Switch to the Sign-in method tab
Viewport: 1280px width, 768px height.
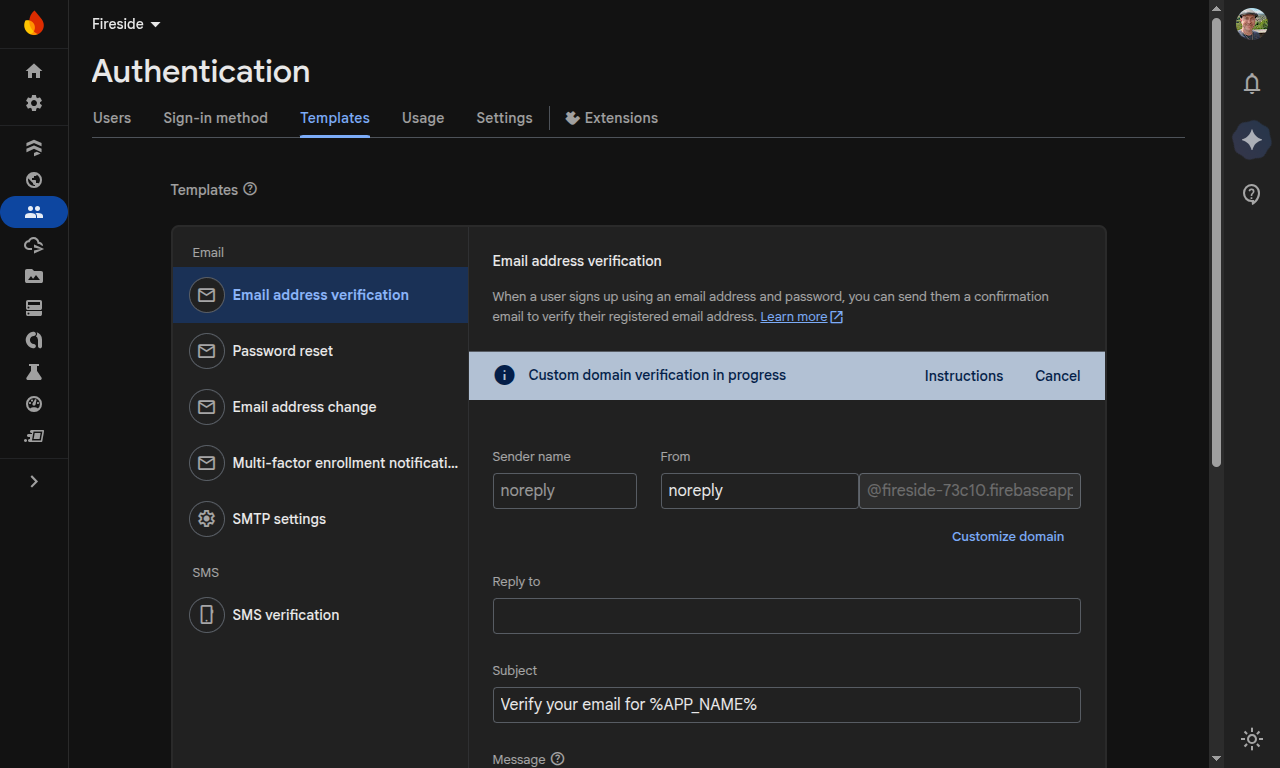coord(215,118)
